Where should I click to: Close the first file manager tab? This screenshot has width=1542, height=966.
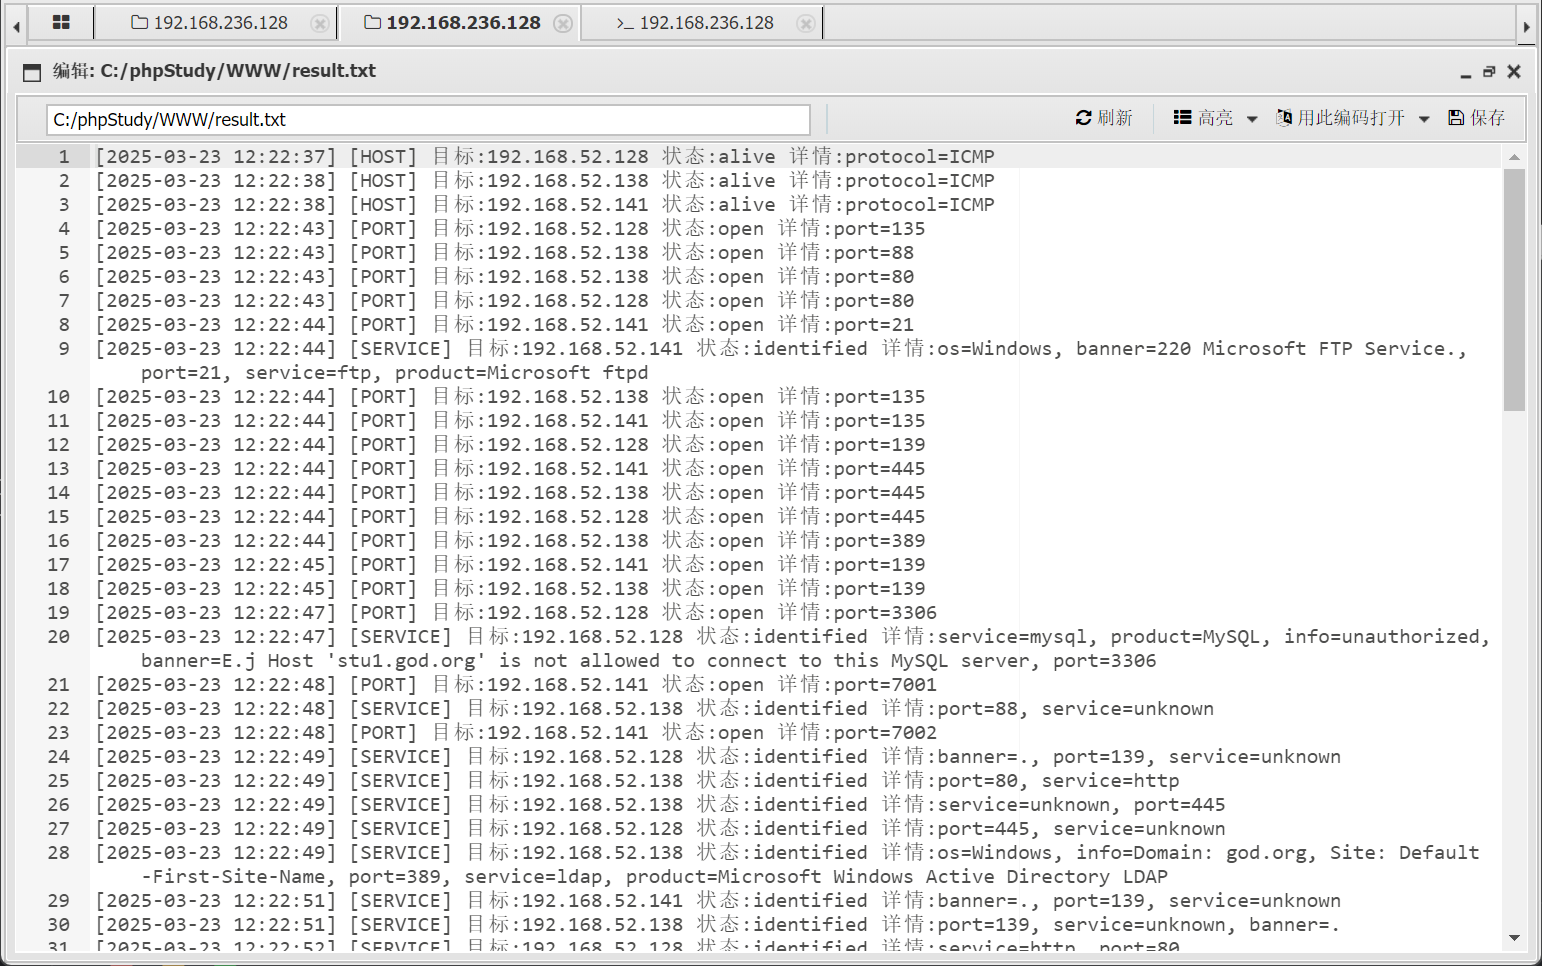click(x=319, y=23)
